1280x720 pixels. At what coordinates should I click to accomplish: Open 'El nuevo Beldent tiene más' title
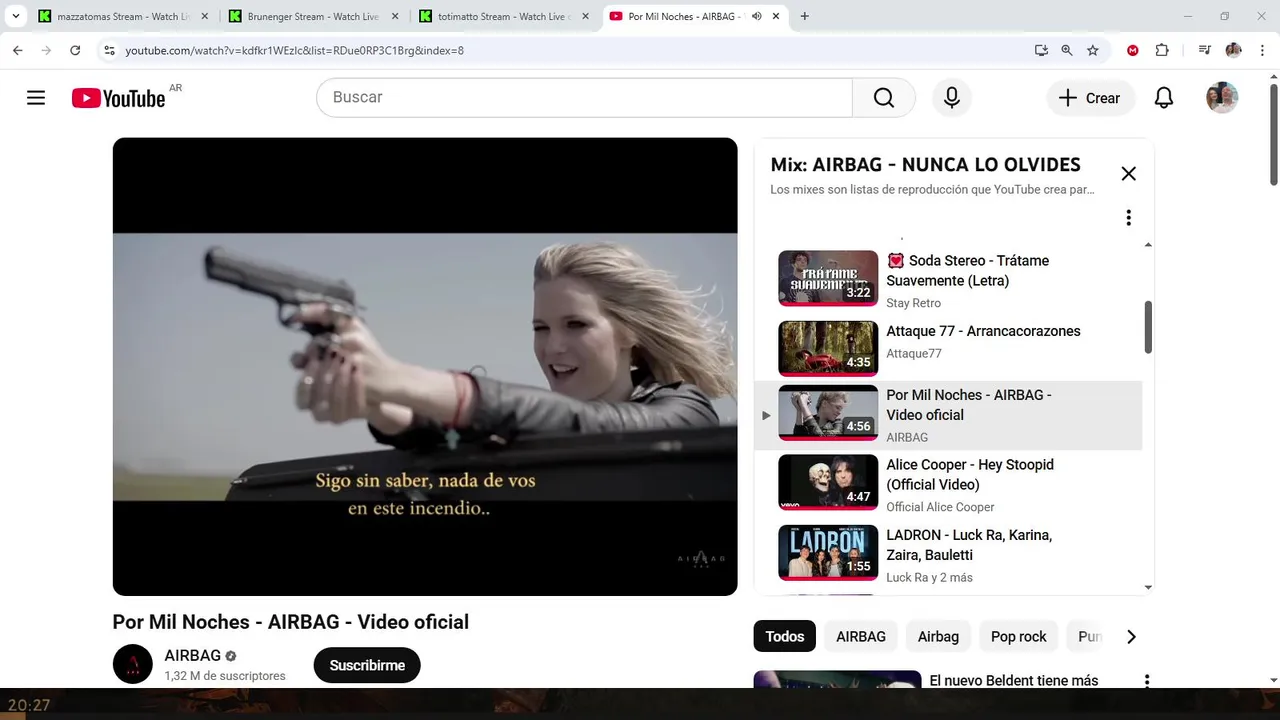coord(1014,681)
